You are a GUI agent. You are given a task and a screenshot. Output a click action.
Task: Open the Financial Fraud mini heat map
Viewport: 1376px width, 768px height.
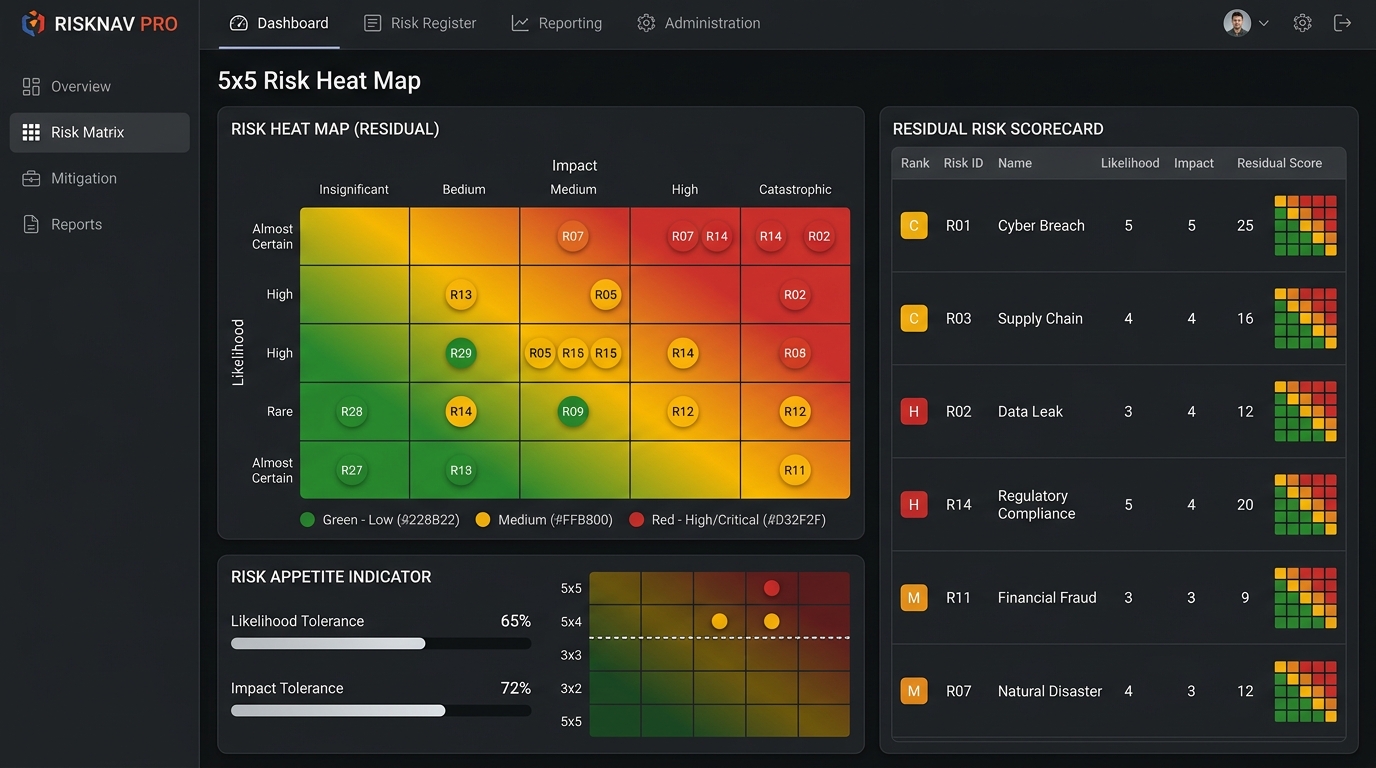pyautogui.click(x=1306, y=598)
